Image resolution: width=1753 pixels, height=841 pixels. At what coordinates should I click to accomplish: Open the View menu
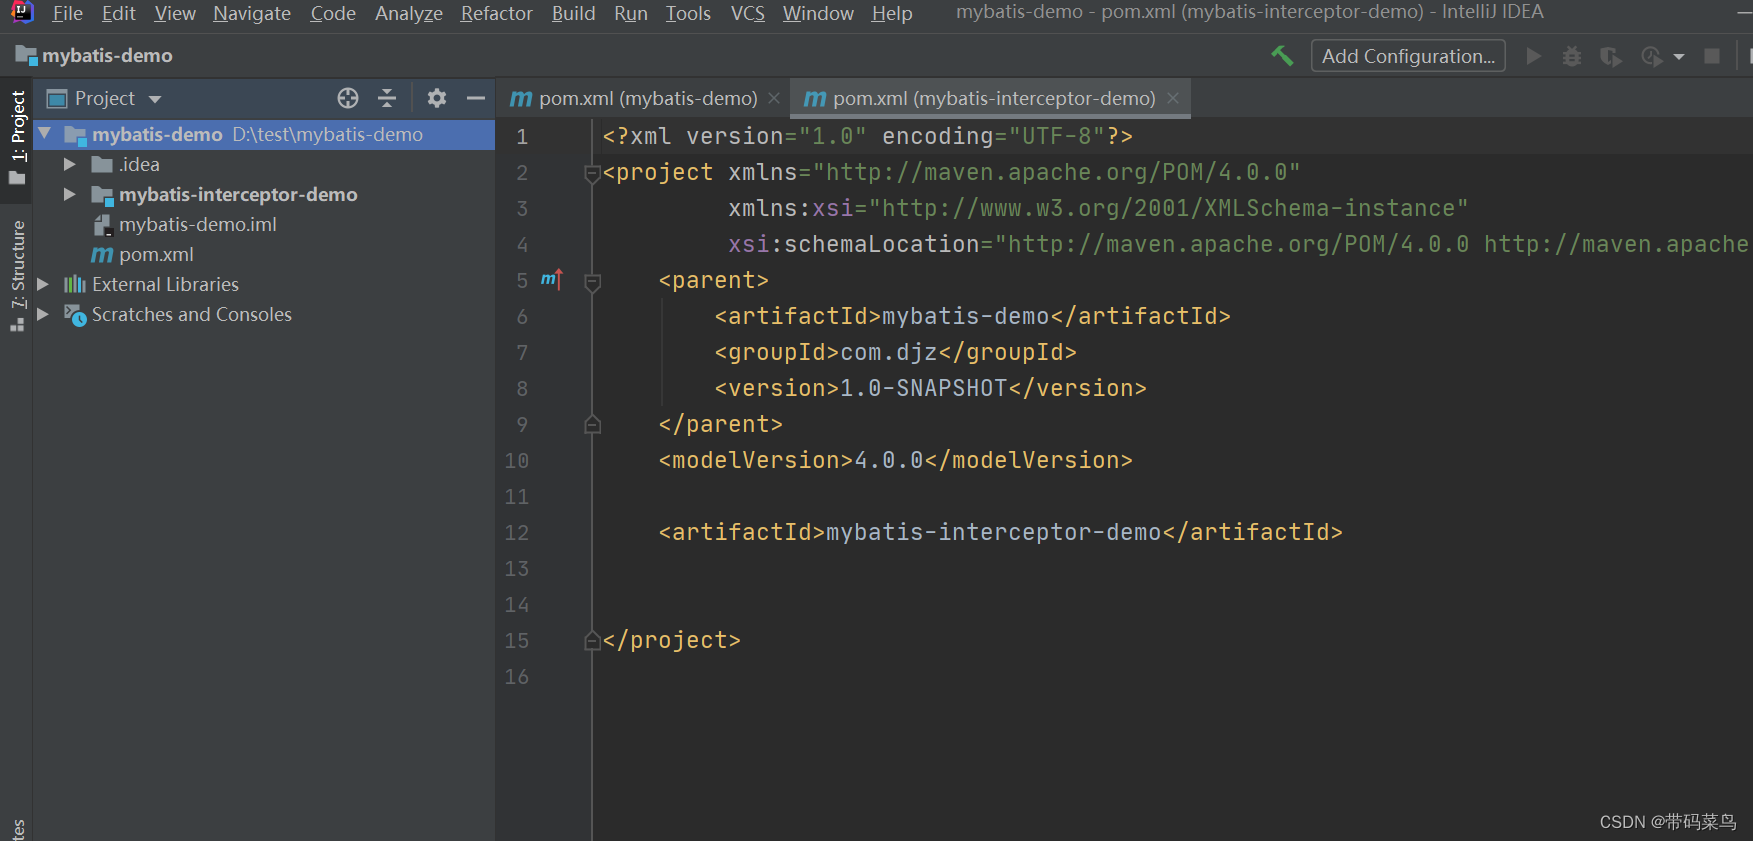[175, 13]
